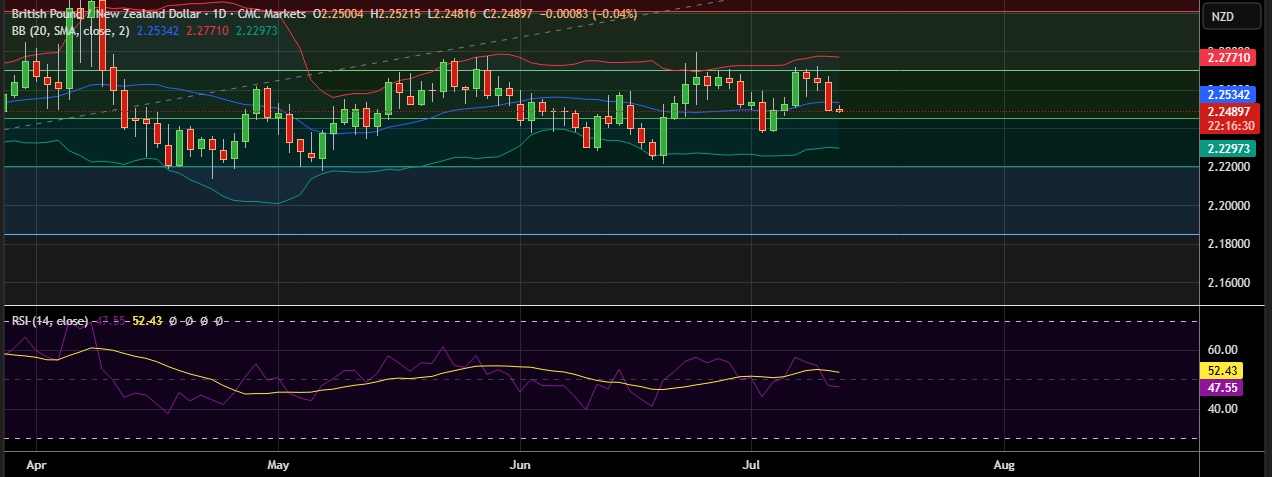The width and height of the screenshot is (1272, 477).
Task: Select the BB (20, SMA, close, 2) indicator legend
Action: point(70,31)
